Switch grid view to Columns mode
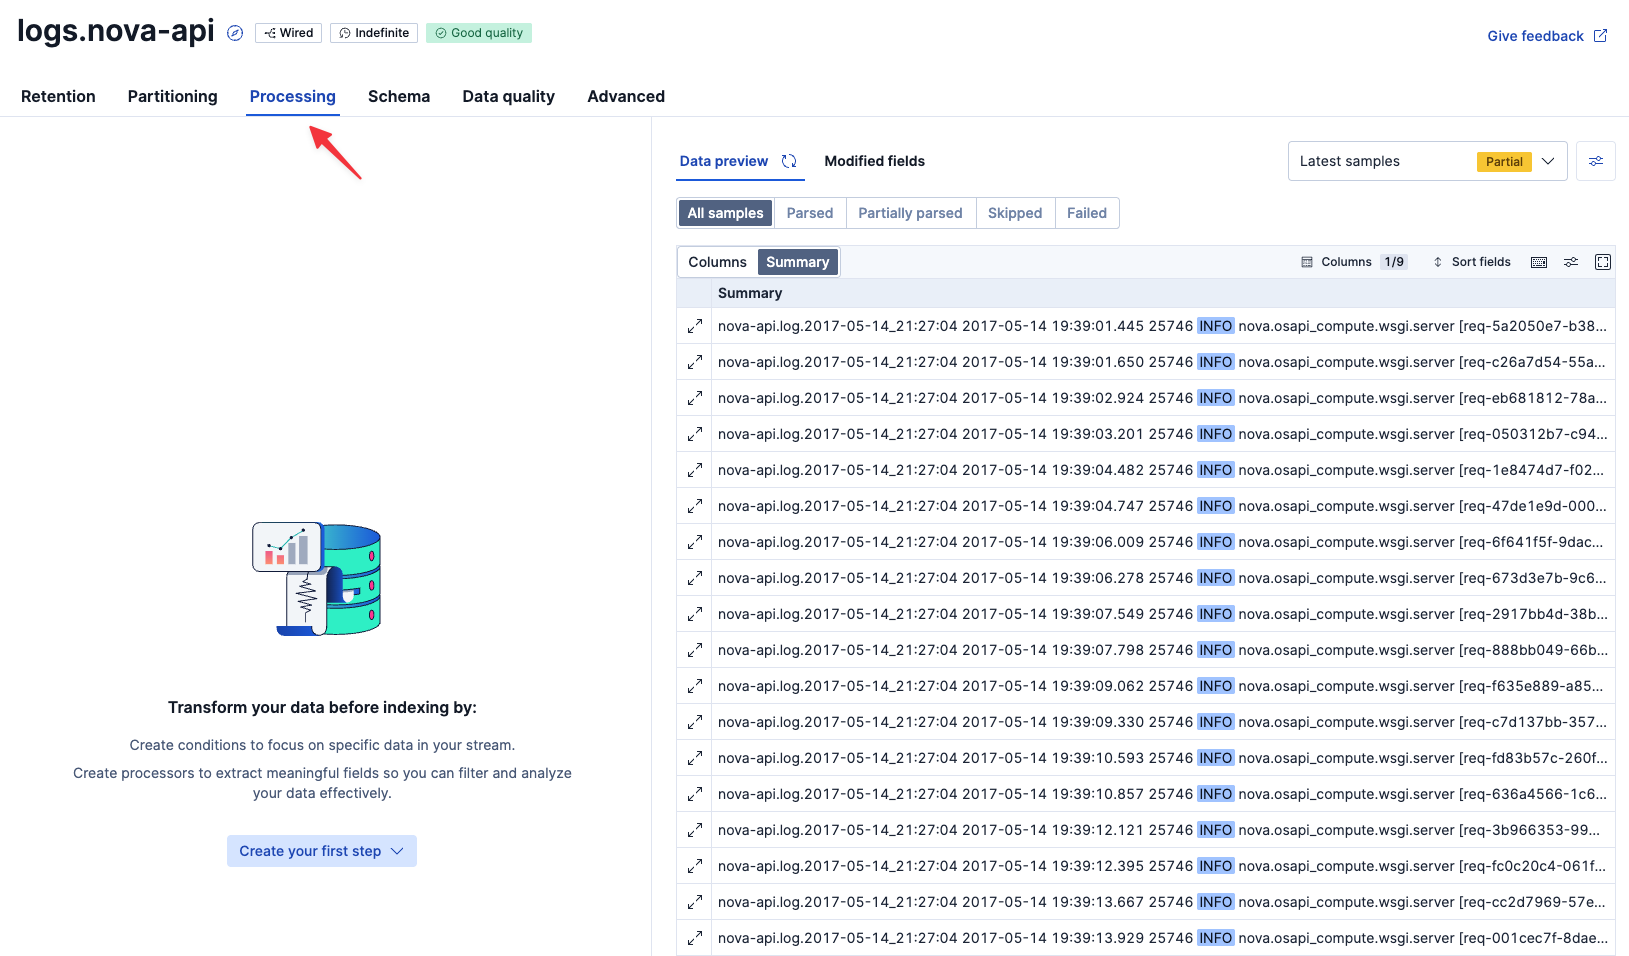This screenshot has height=956, width=1629. (x=717, y=262)
